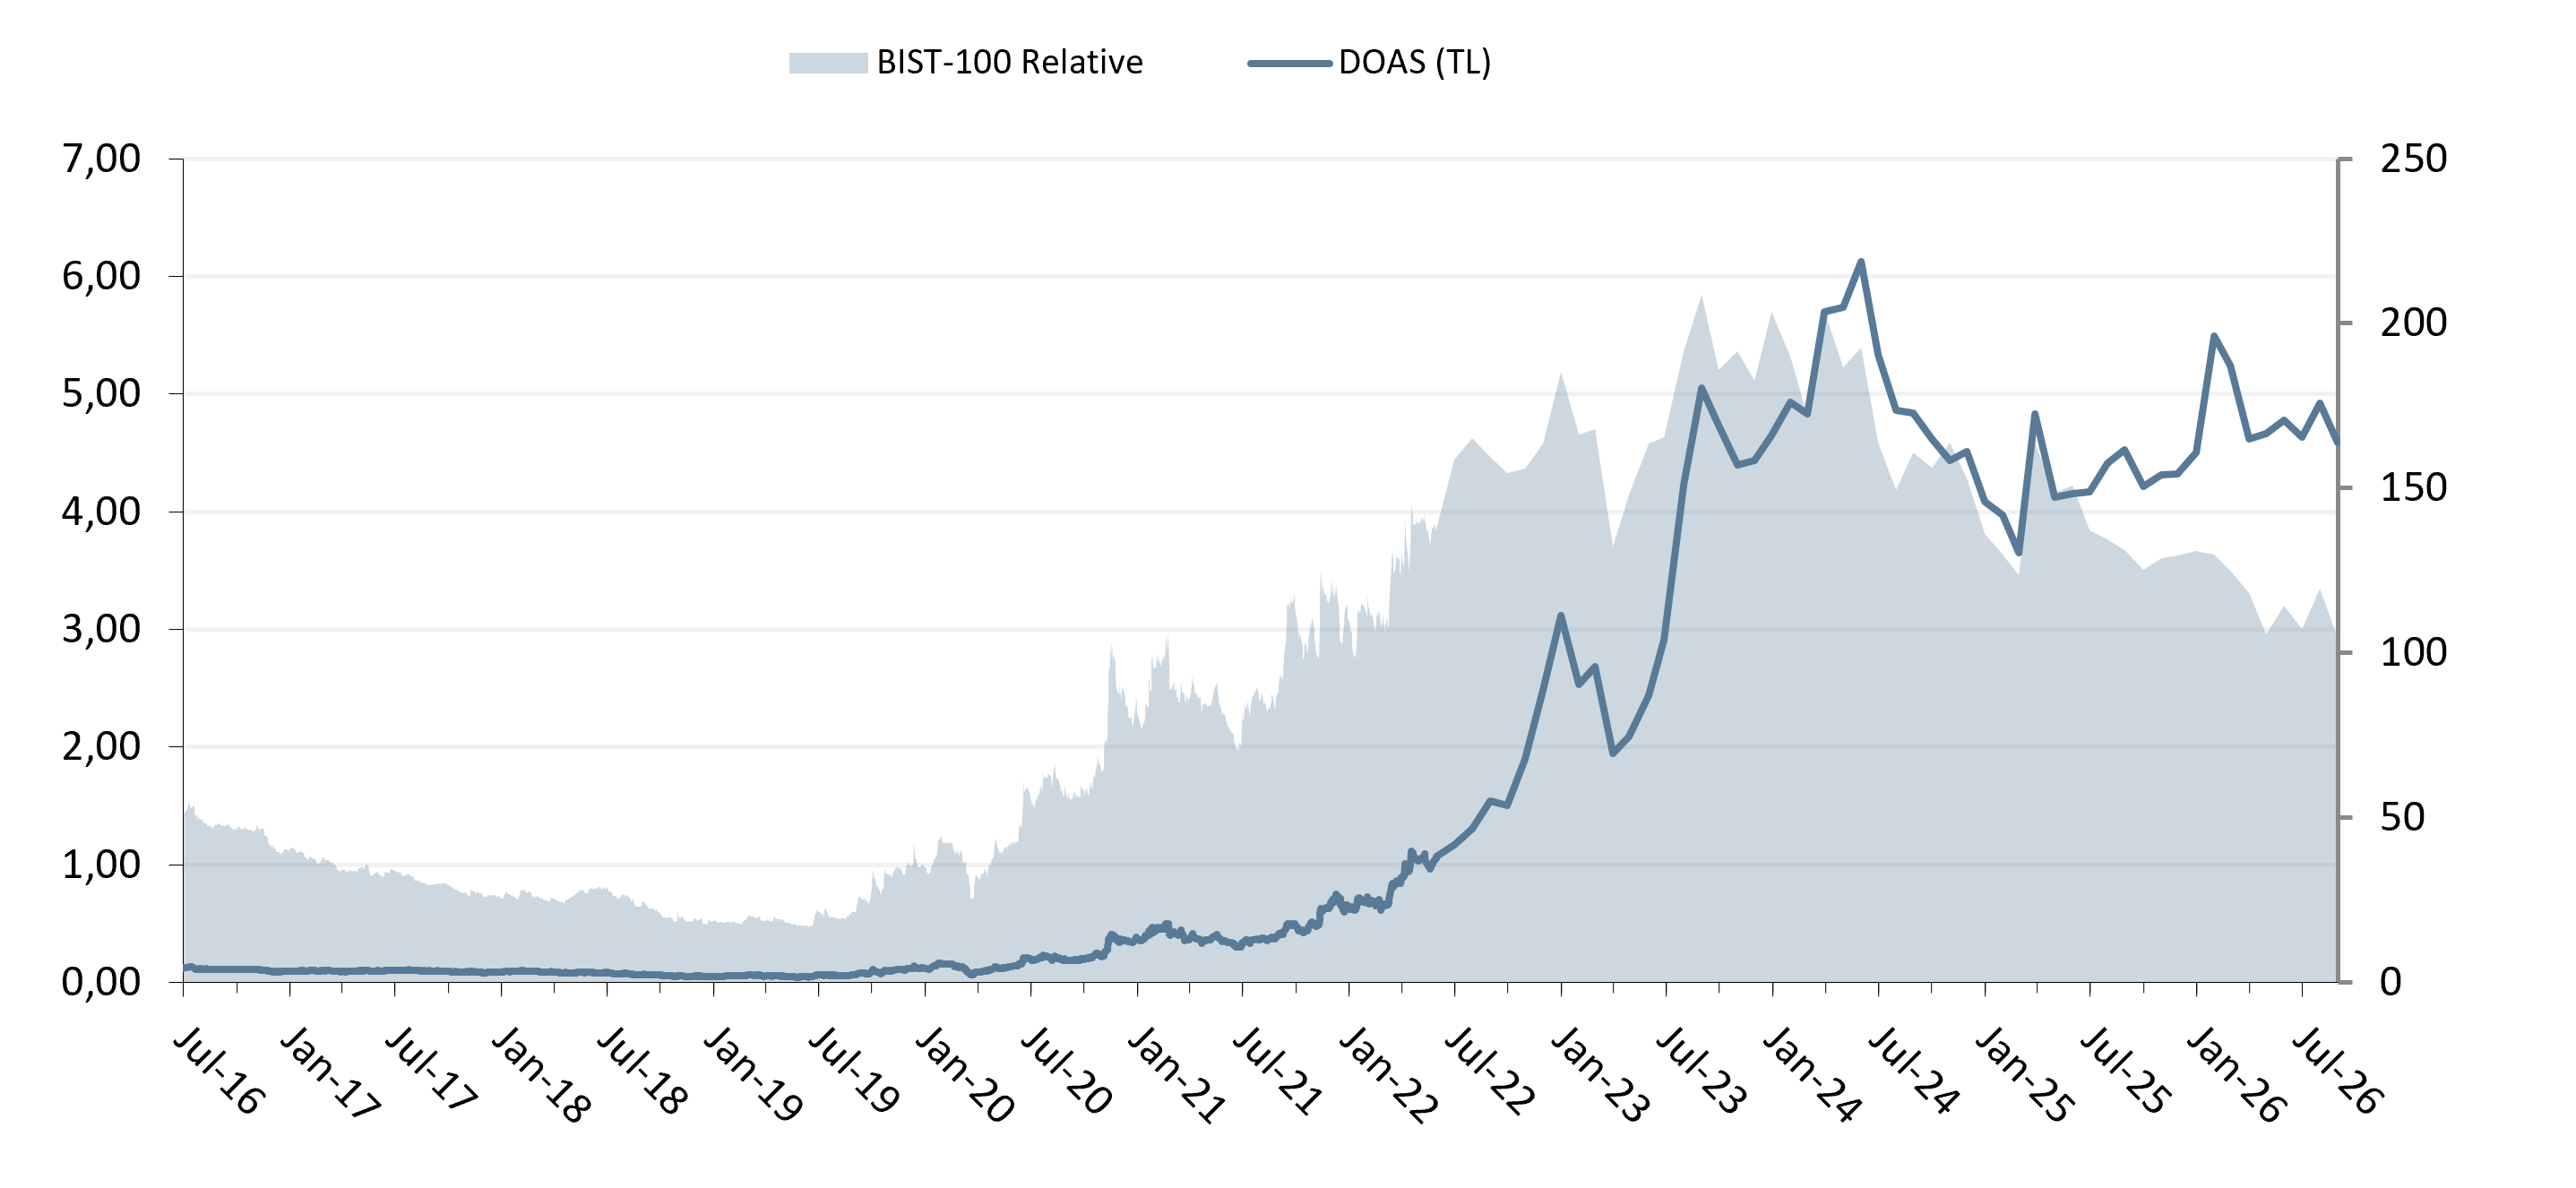The height and width of the screenshot is (1188, 2576).
Task: Click the Jul-20 date label
Action: (1066, 1071)
